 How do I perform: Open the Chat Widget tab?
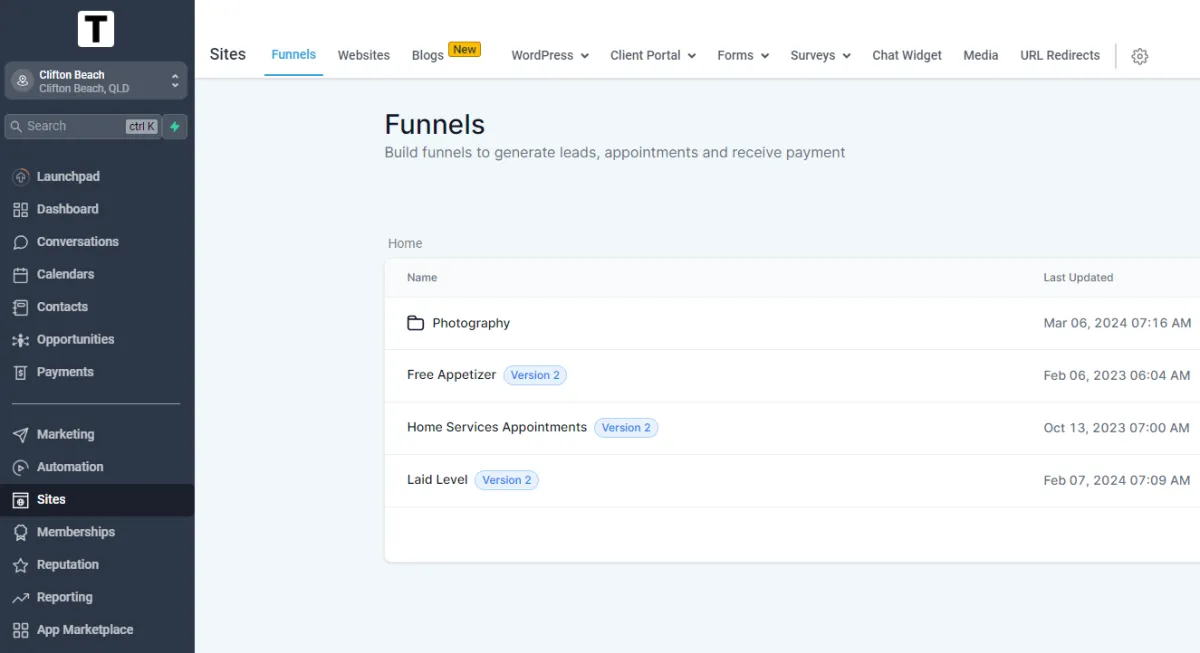click(907, 56)
